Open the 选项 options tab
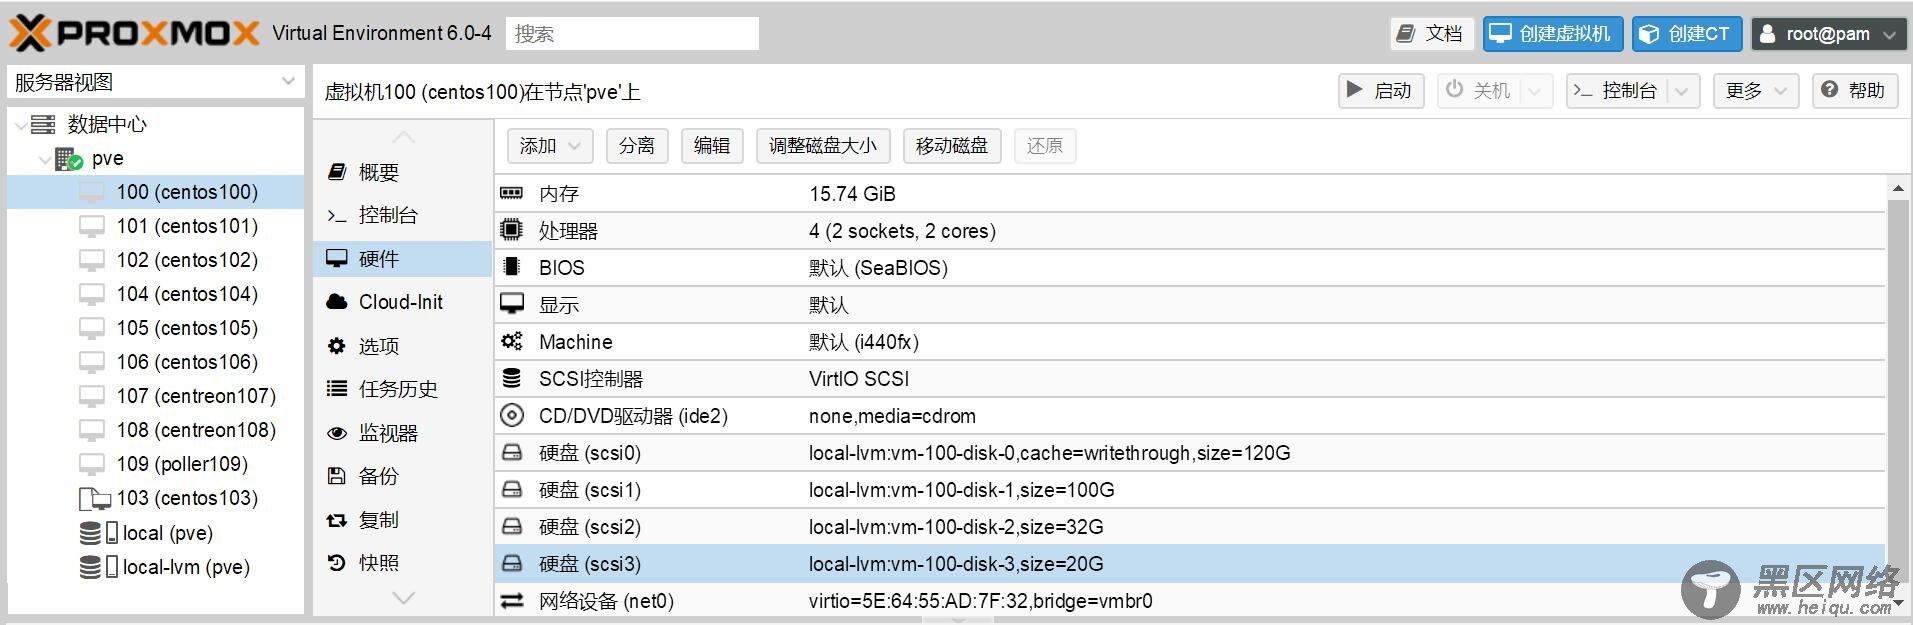The width and height of the screenshot is (1913, 625). 403,346
